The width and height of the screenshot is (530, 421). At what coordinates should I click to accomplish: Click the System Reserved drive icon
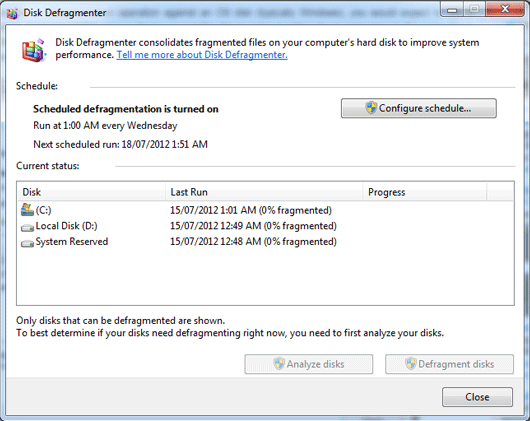[27, 244]
